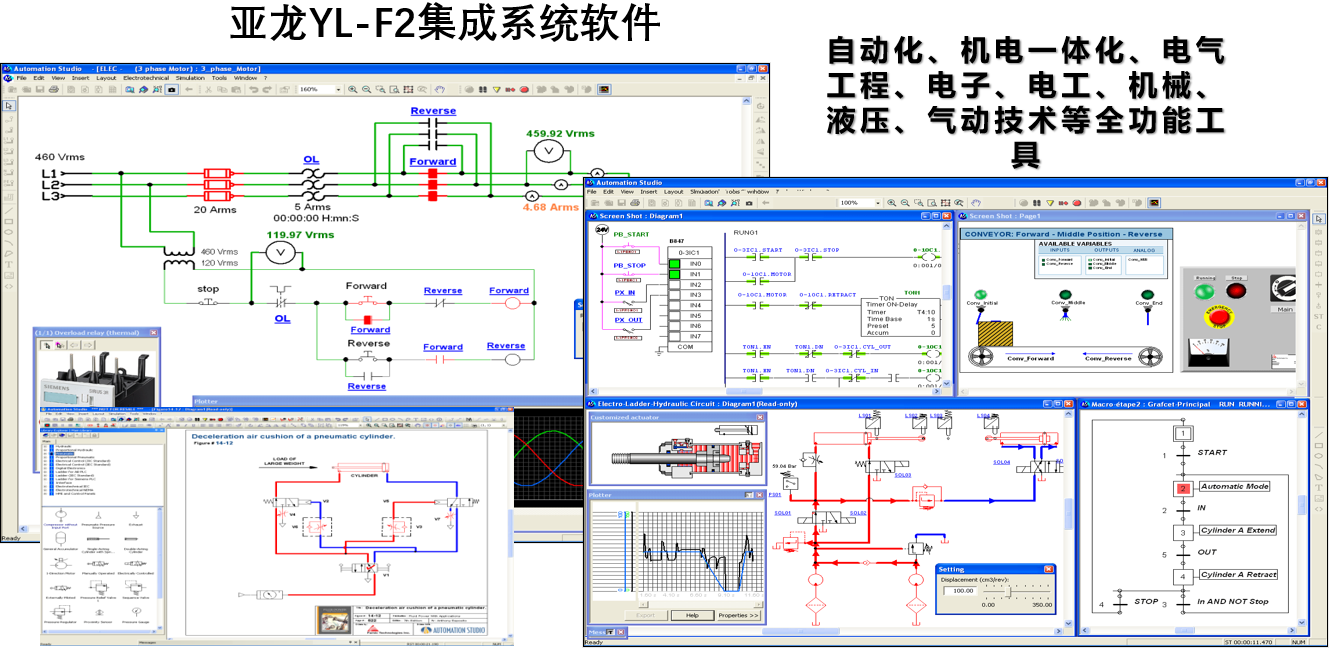
Task: Click the Help button in Plotter panel
Action: click(x=692, y=615)
